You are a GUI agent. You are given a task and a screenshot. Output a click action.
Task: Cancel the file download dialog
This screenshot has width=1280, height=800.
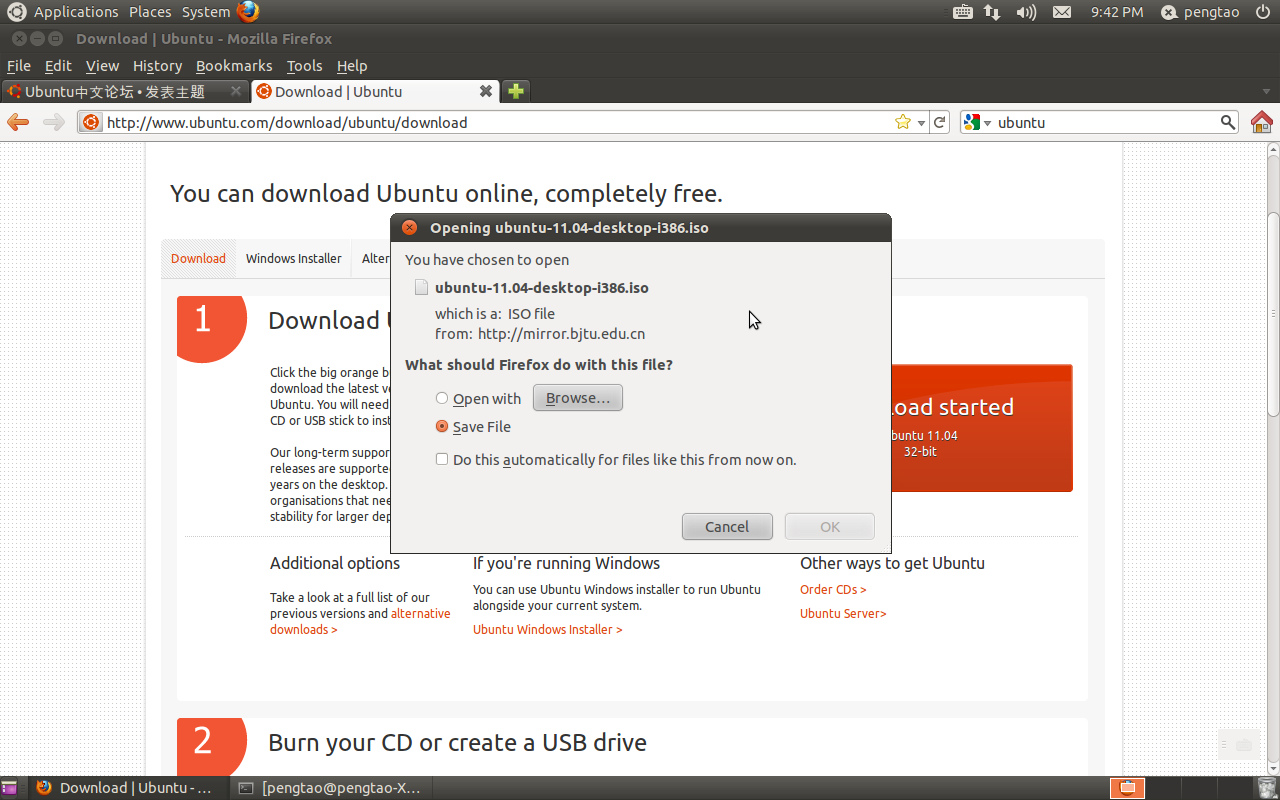pyautogui.click(x=727, y=527)
